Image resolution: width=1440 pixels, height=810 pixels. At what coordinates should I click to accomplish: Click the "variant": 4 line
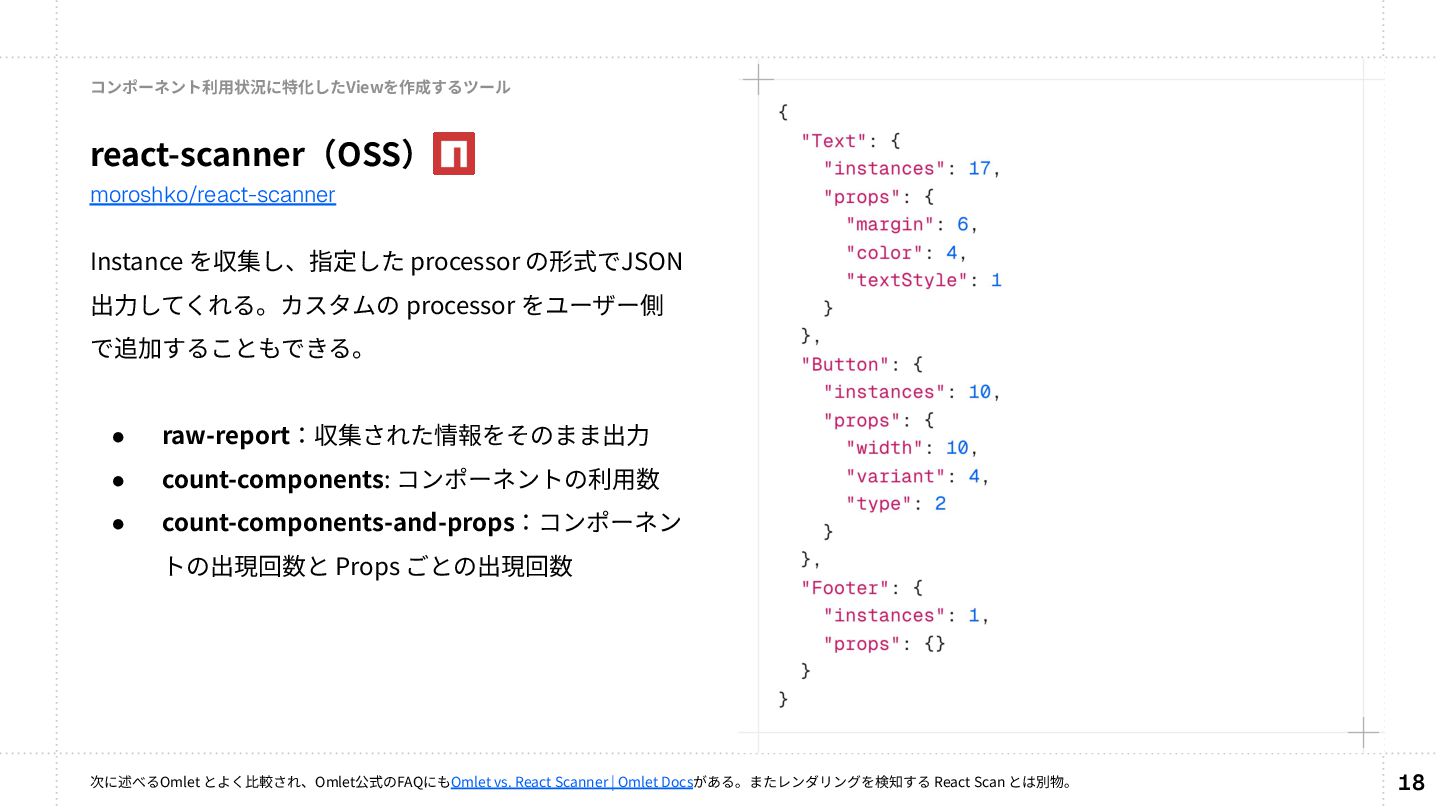917,476
